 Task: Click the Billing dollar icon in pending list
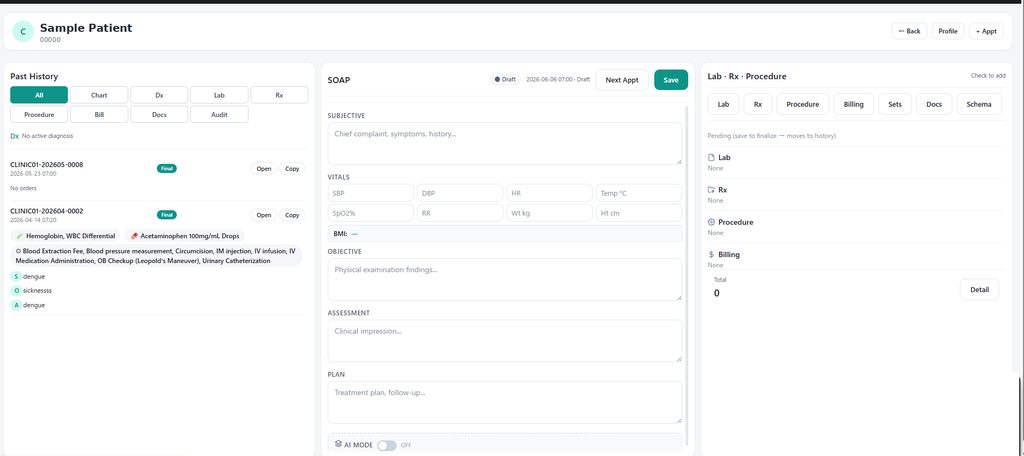click(711, 254)
